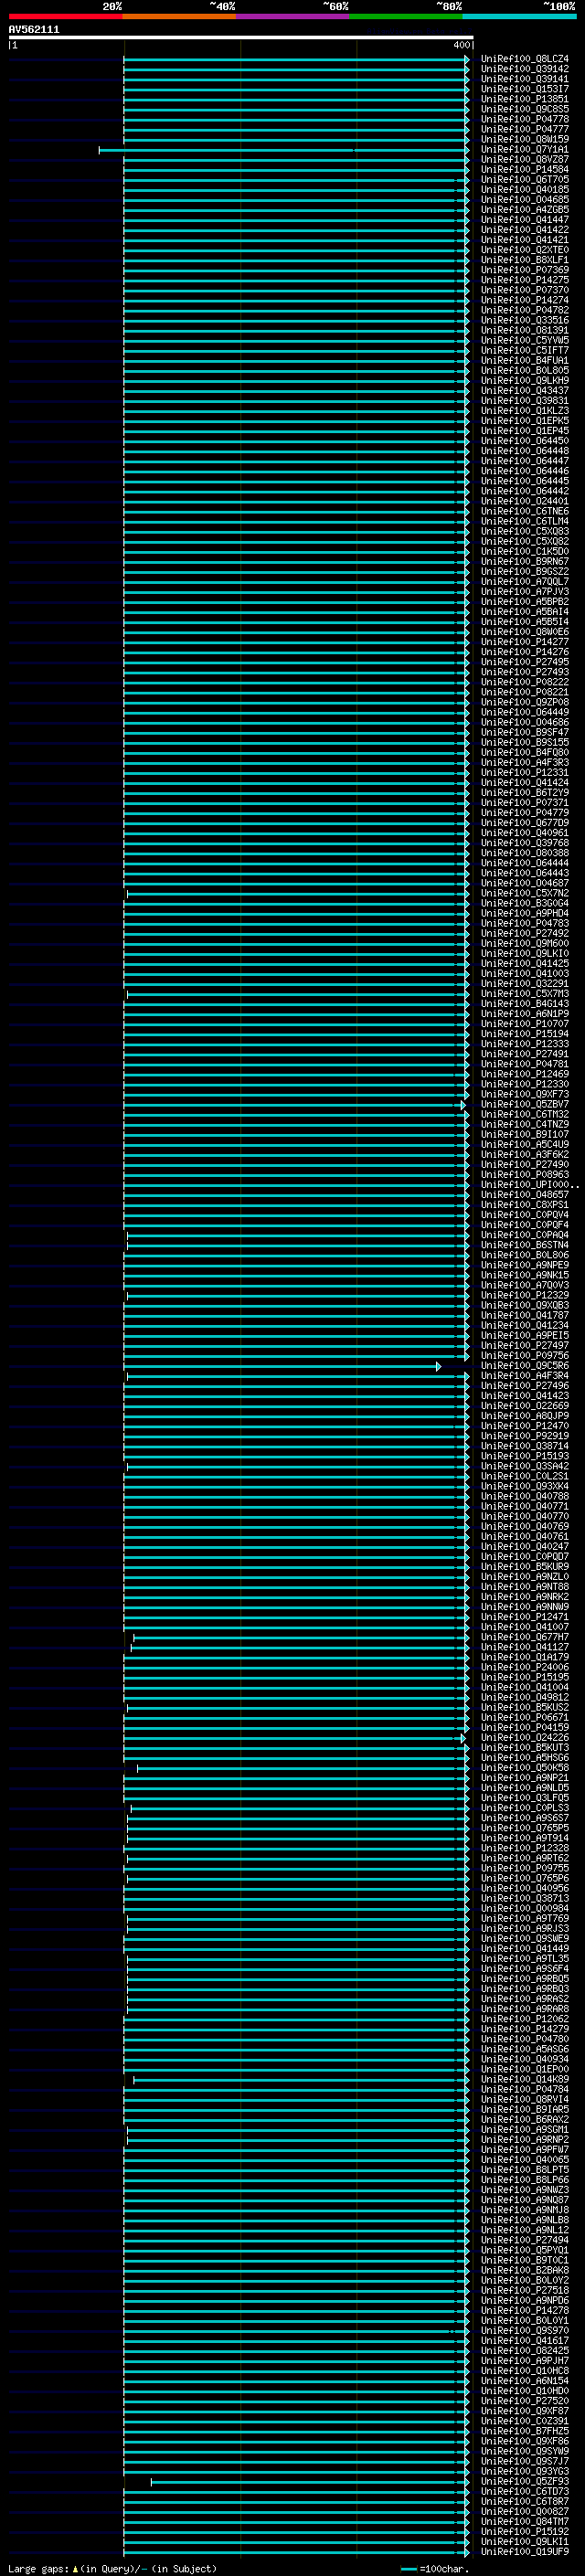Open hit UniRef100_Q39141

[524, 79]
